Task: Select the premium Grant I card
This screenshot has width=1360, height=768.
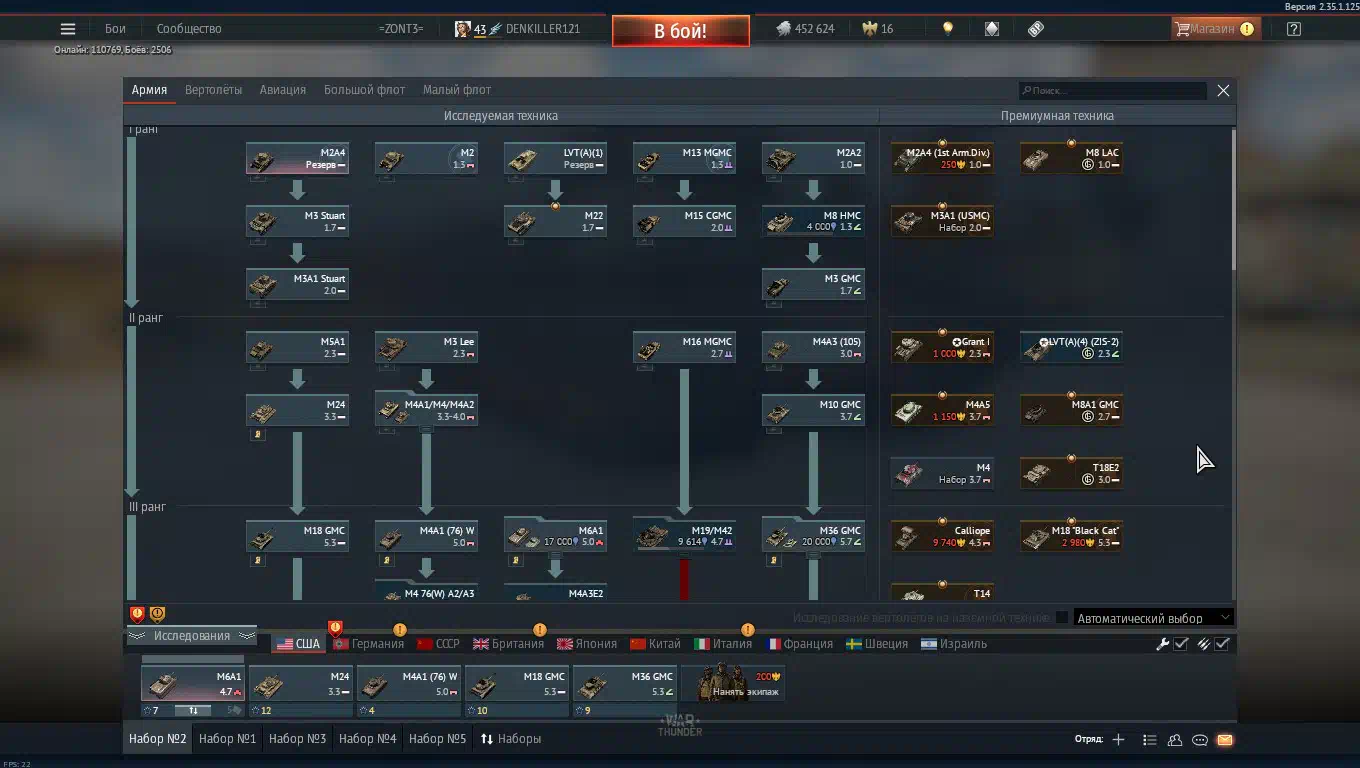Action: point(942,347)
